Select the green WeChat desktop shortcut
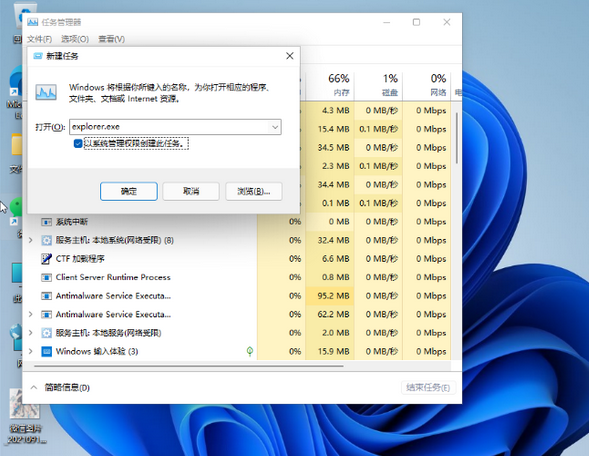 pyautogui.click(x=17, y=218)
